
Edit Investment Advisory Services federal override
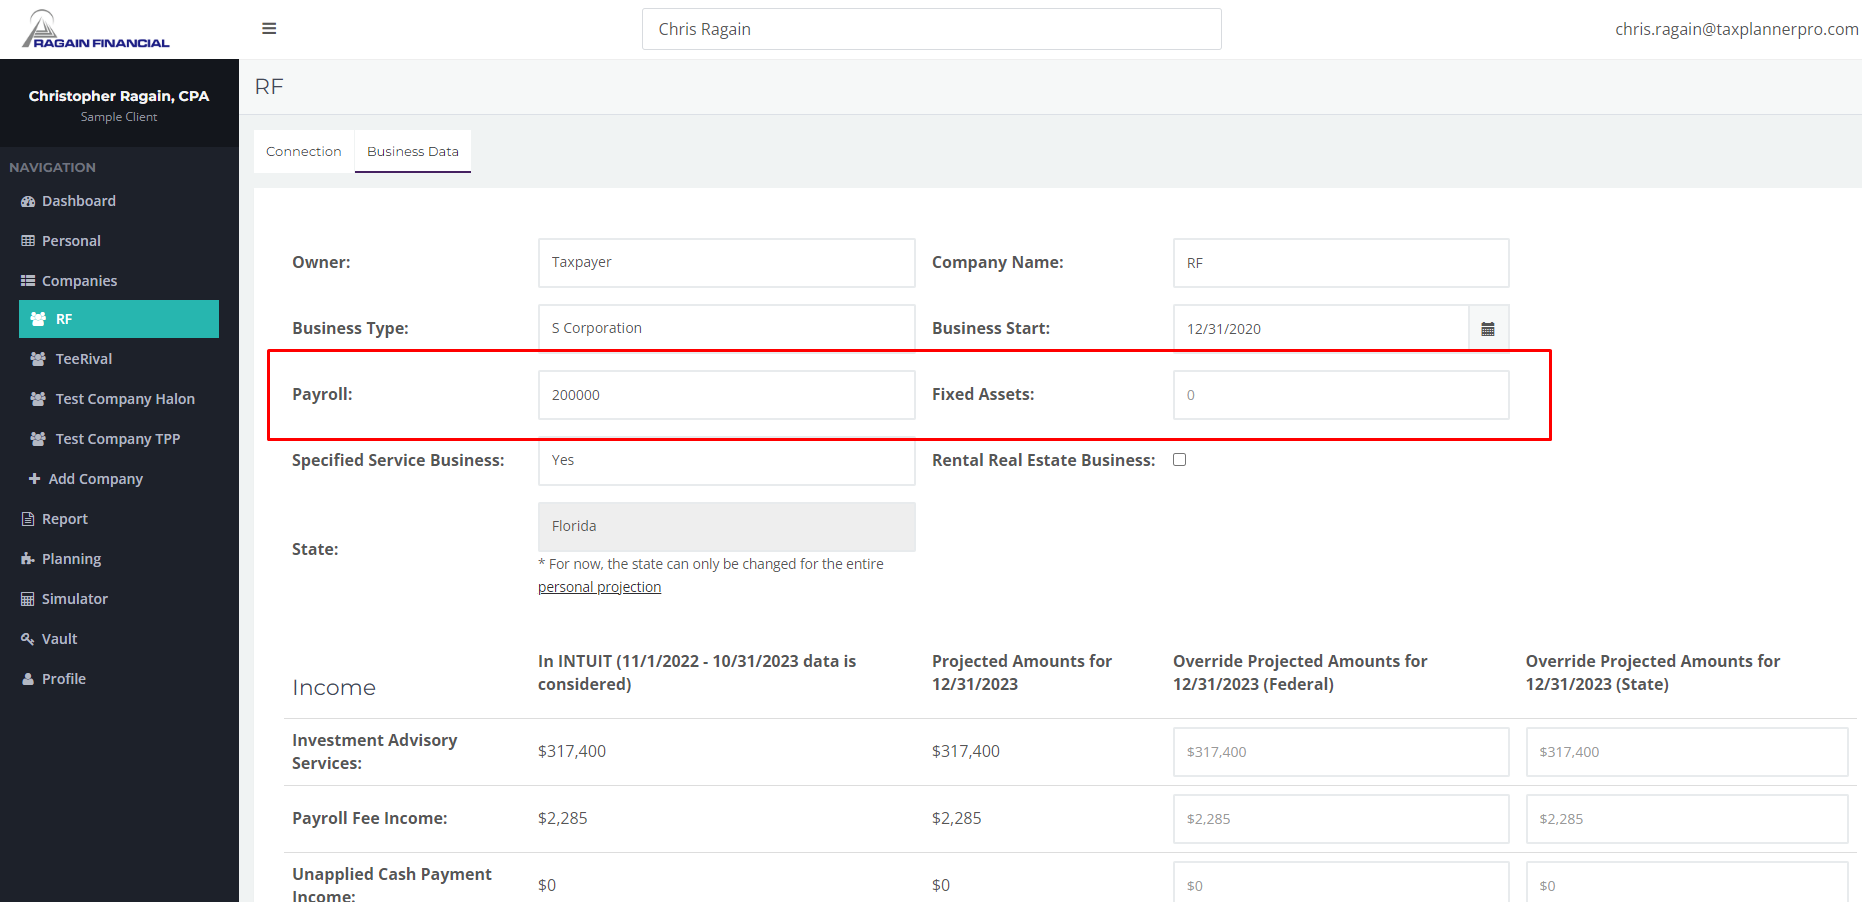coord(1341,752)
